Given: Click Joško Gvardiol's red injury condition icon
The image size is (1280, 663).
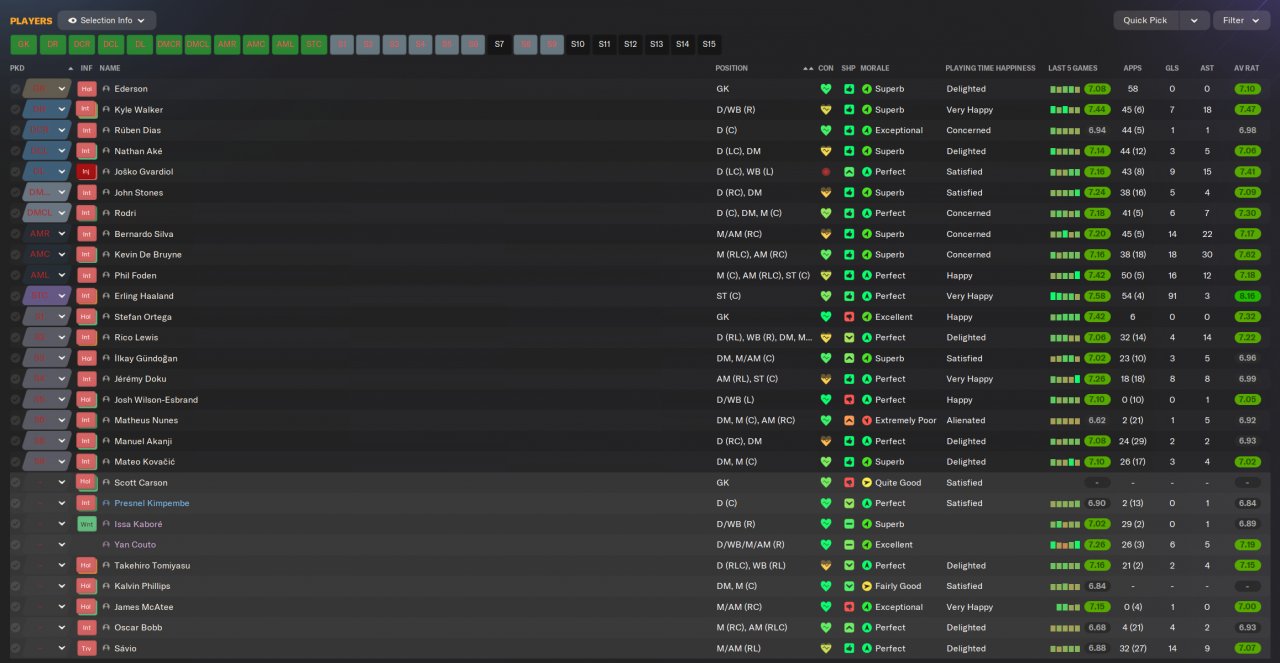Looking at the screenshot, I should pos(826,172).
